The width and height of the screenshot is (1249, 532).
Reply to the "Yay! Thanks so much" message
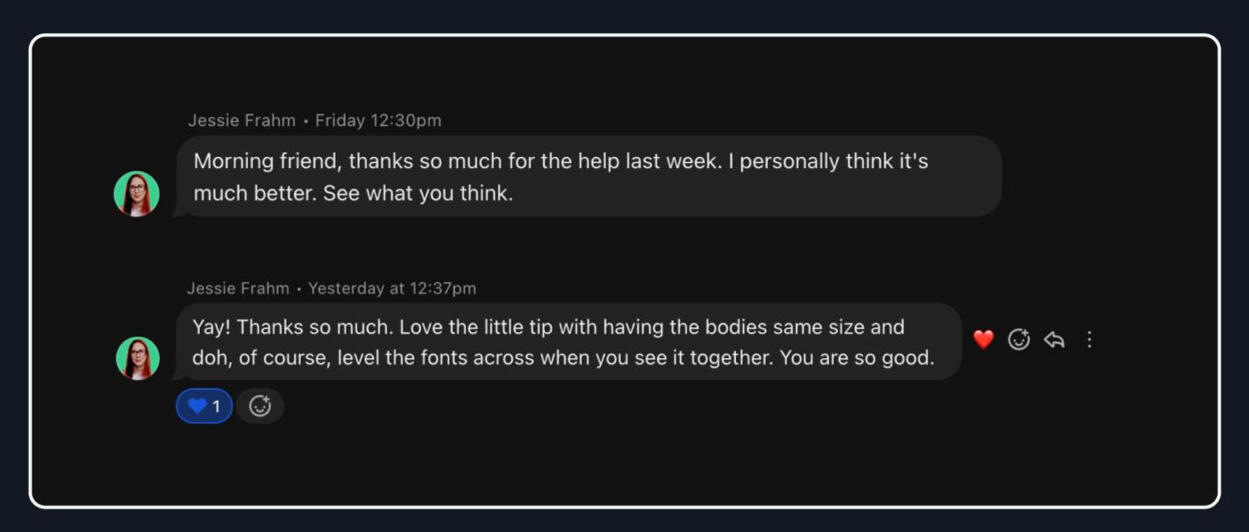tap(1054, 340)
